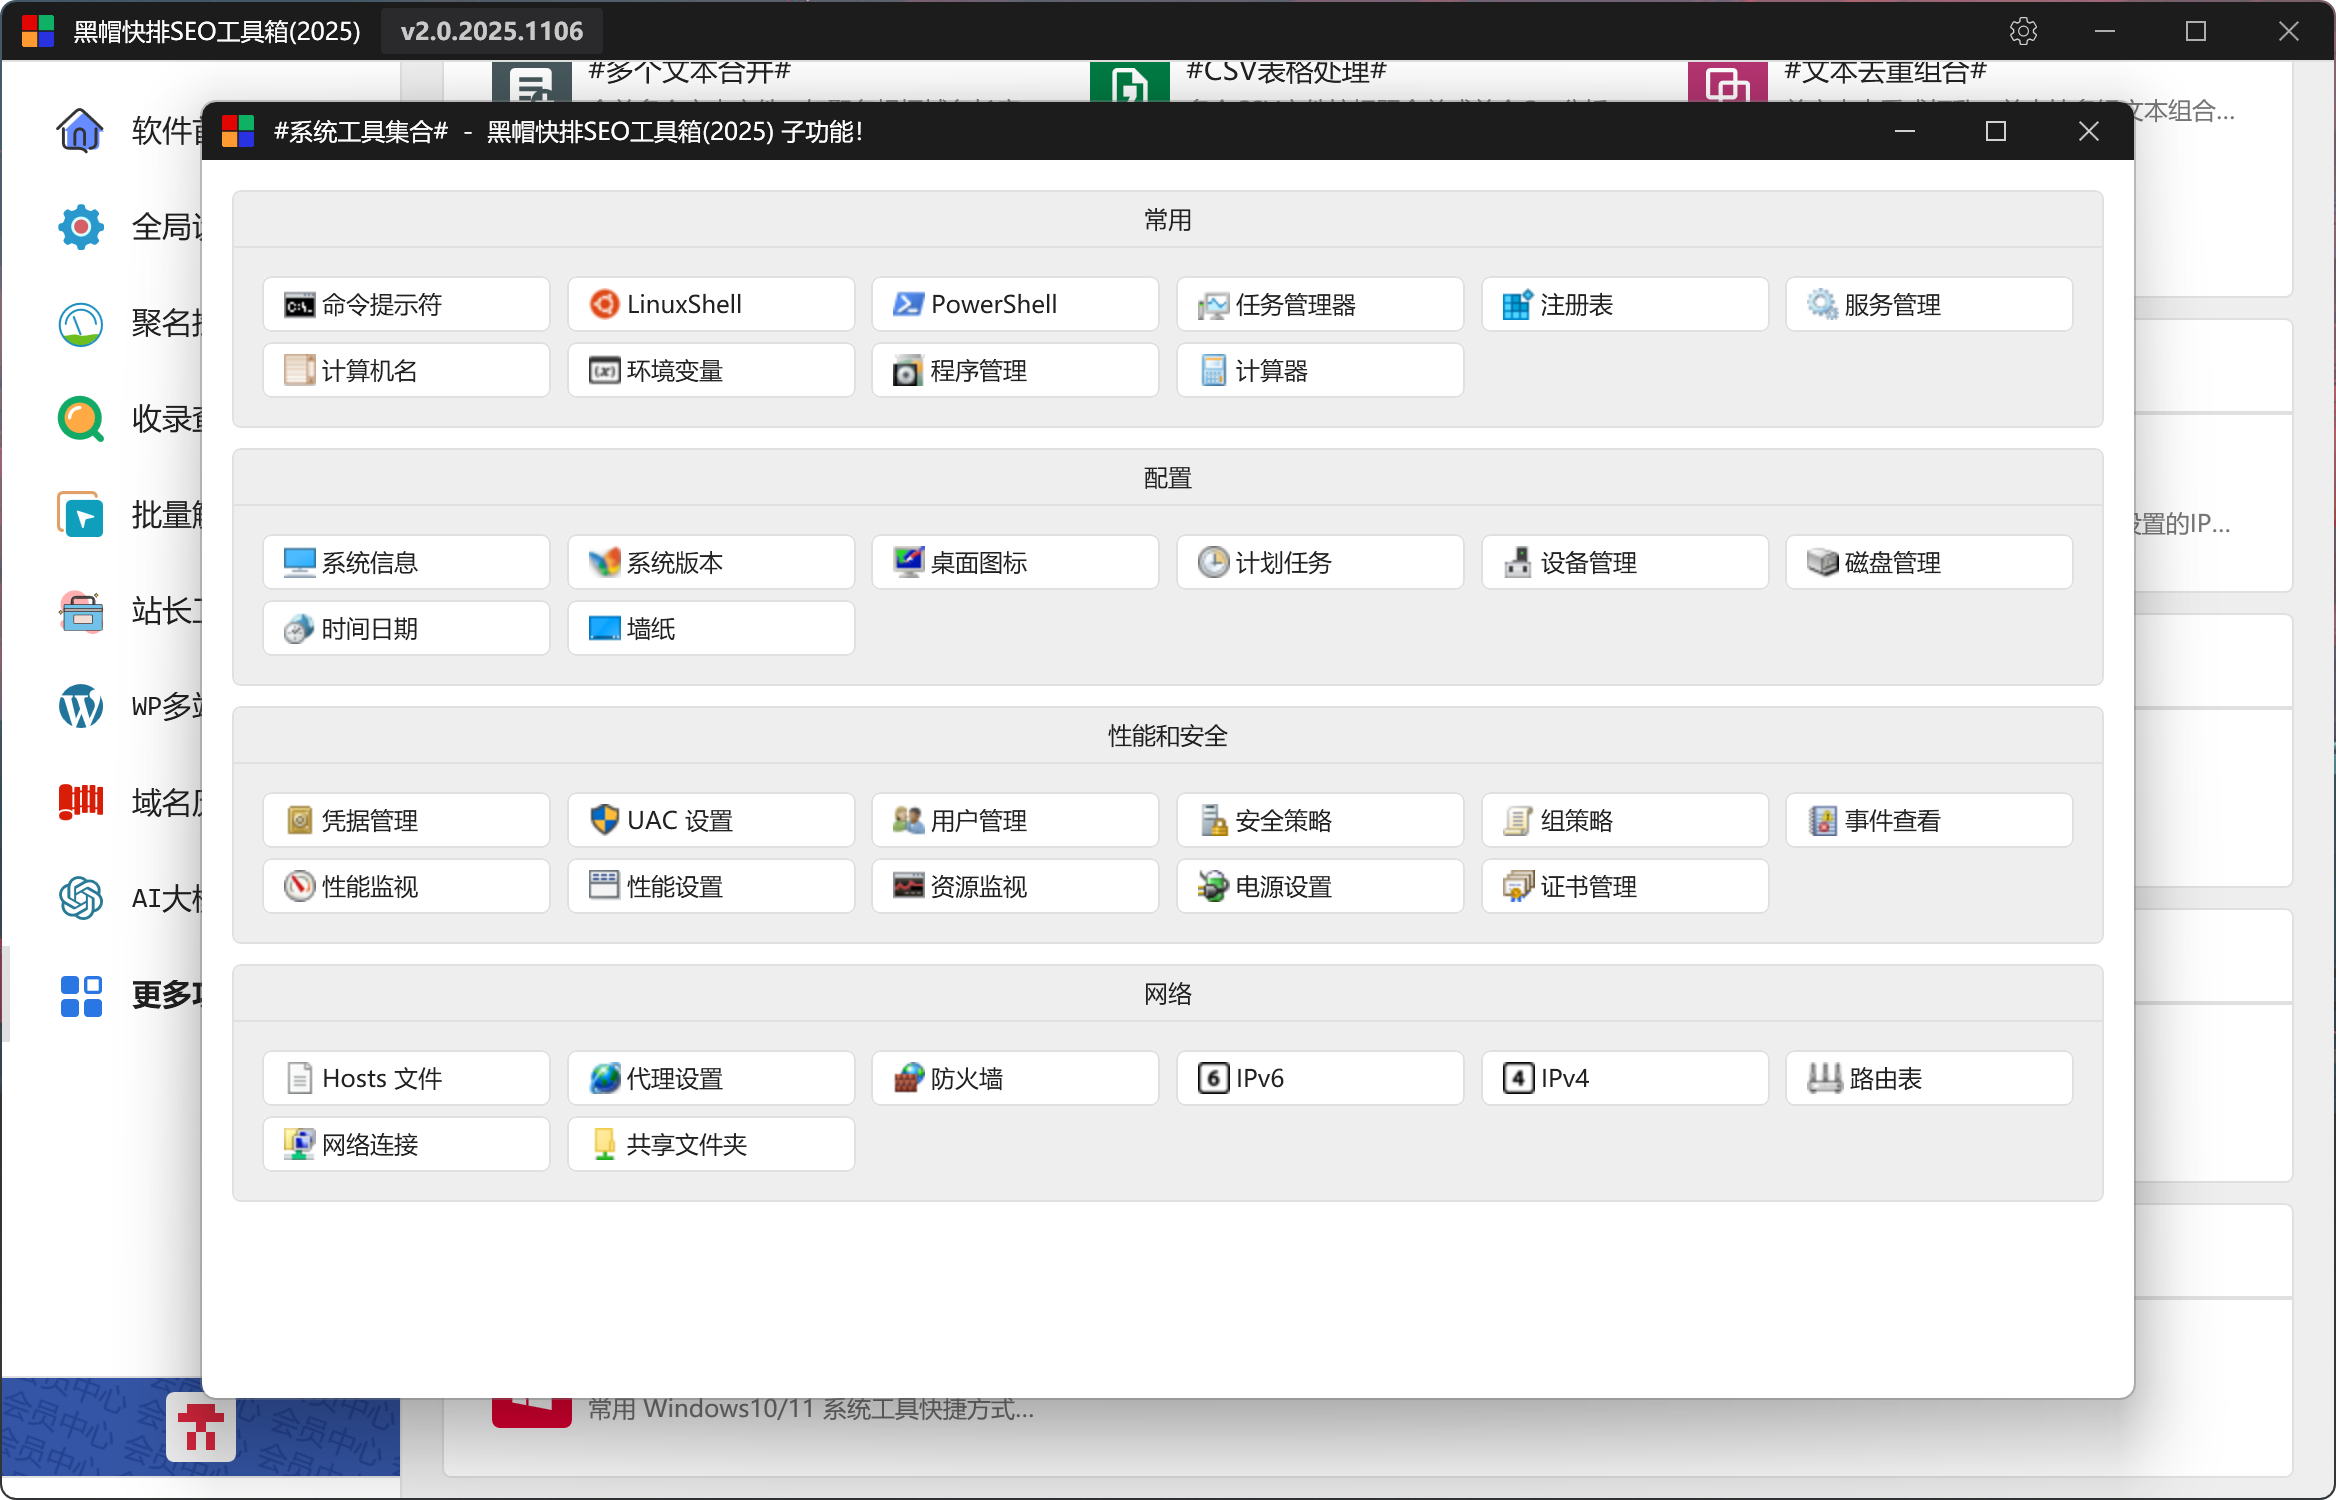
Task: Open the Hosts 文件 editor
Action: click(x=405, y=1078)
